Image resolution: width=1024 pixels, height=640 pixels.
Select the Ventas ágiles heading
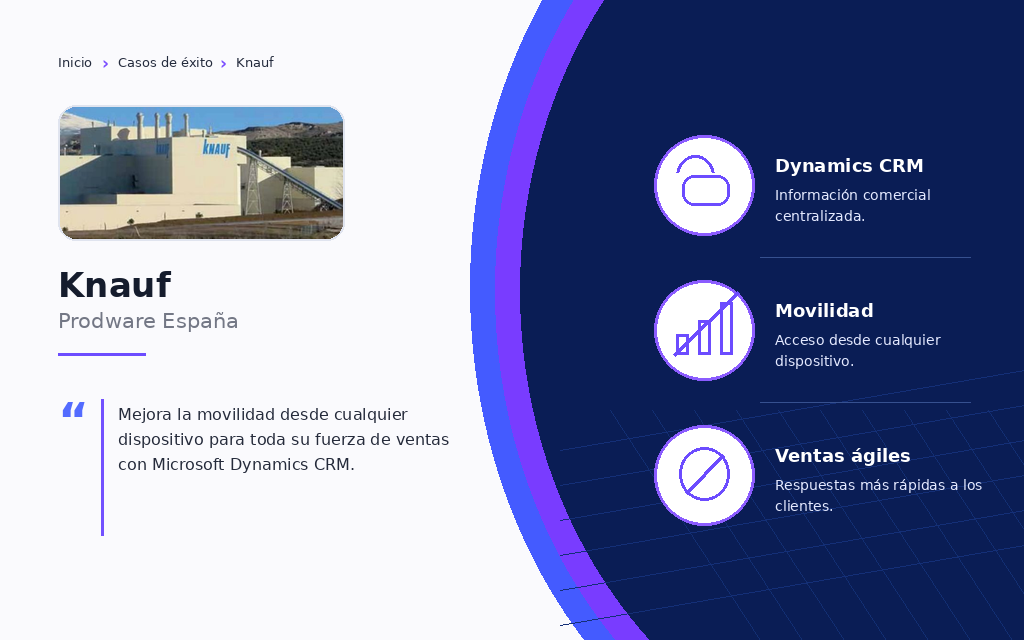842,456
